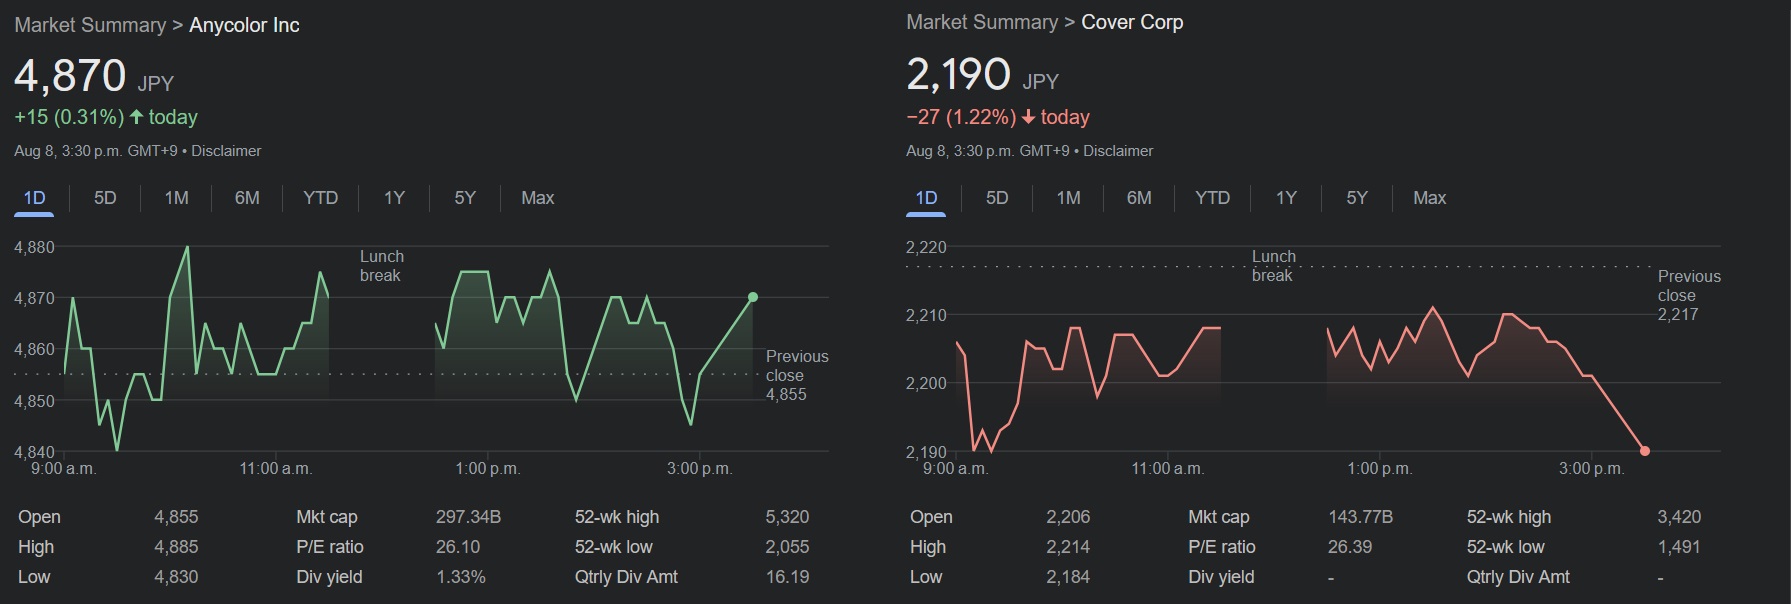1791x604 pixels.
Task: Open Market Summary link above Anycolor Inc
Action: 90,25
